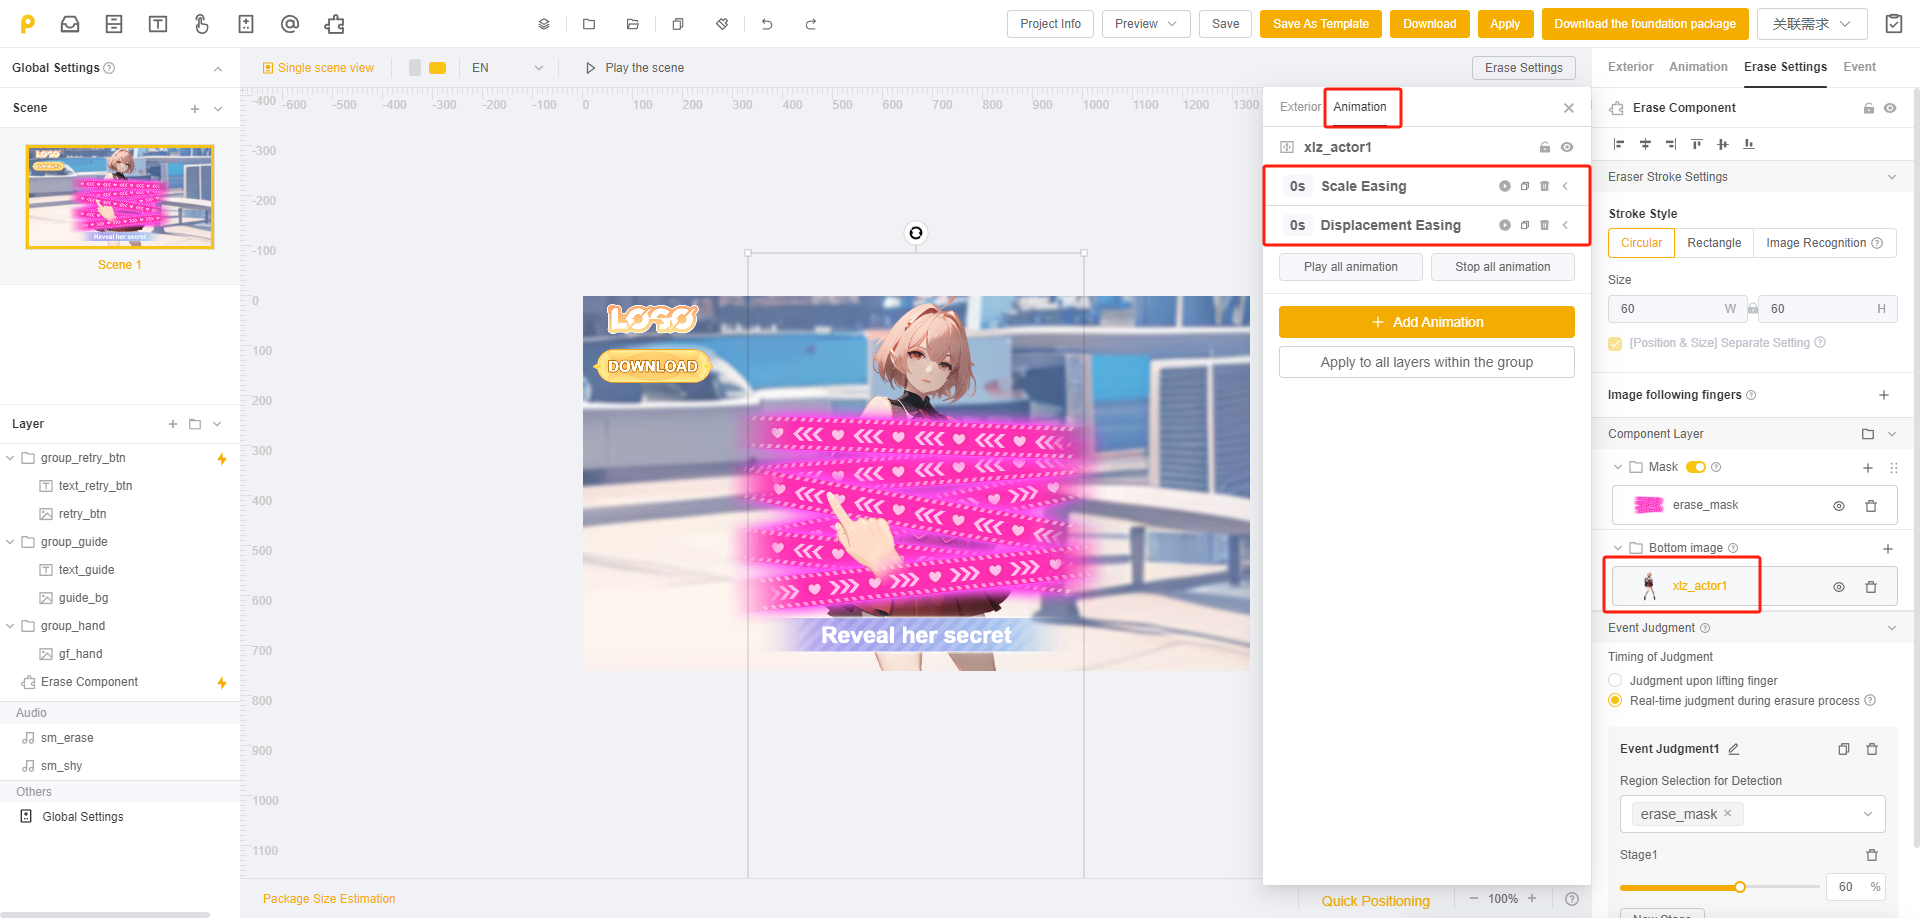Click Save As Template button

coord(1321,24)
